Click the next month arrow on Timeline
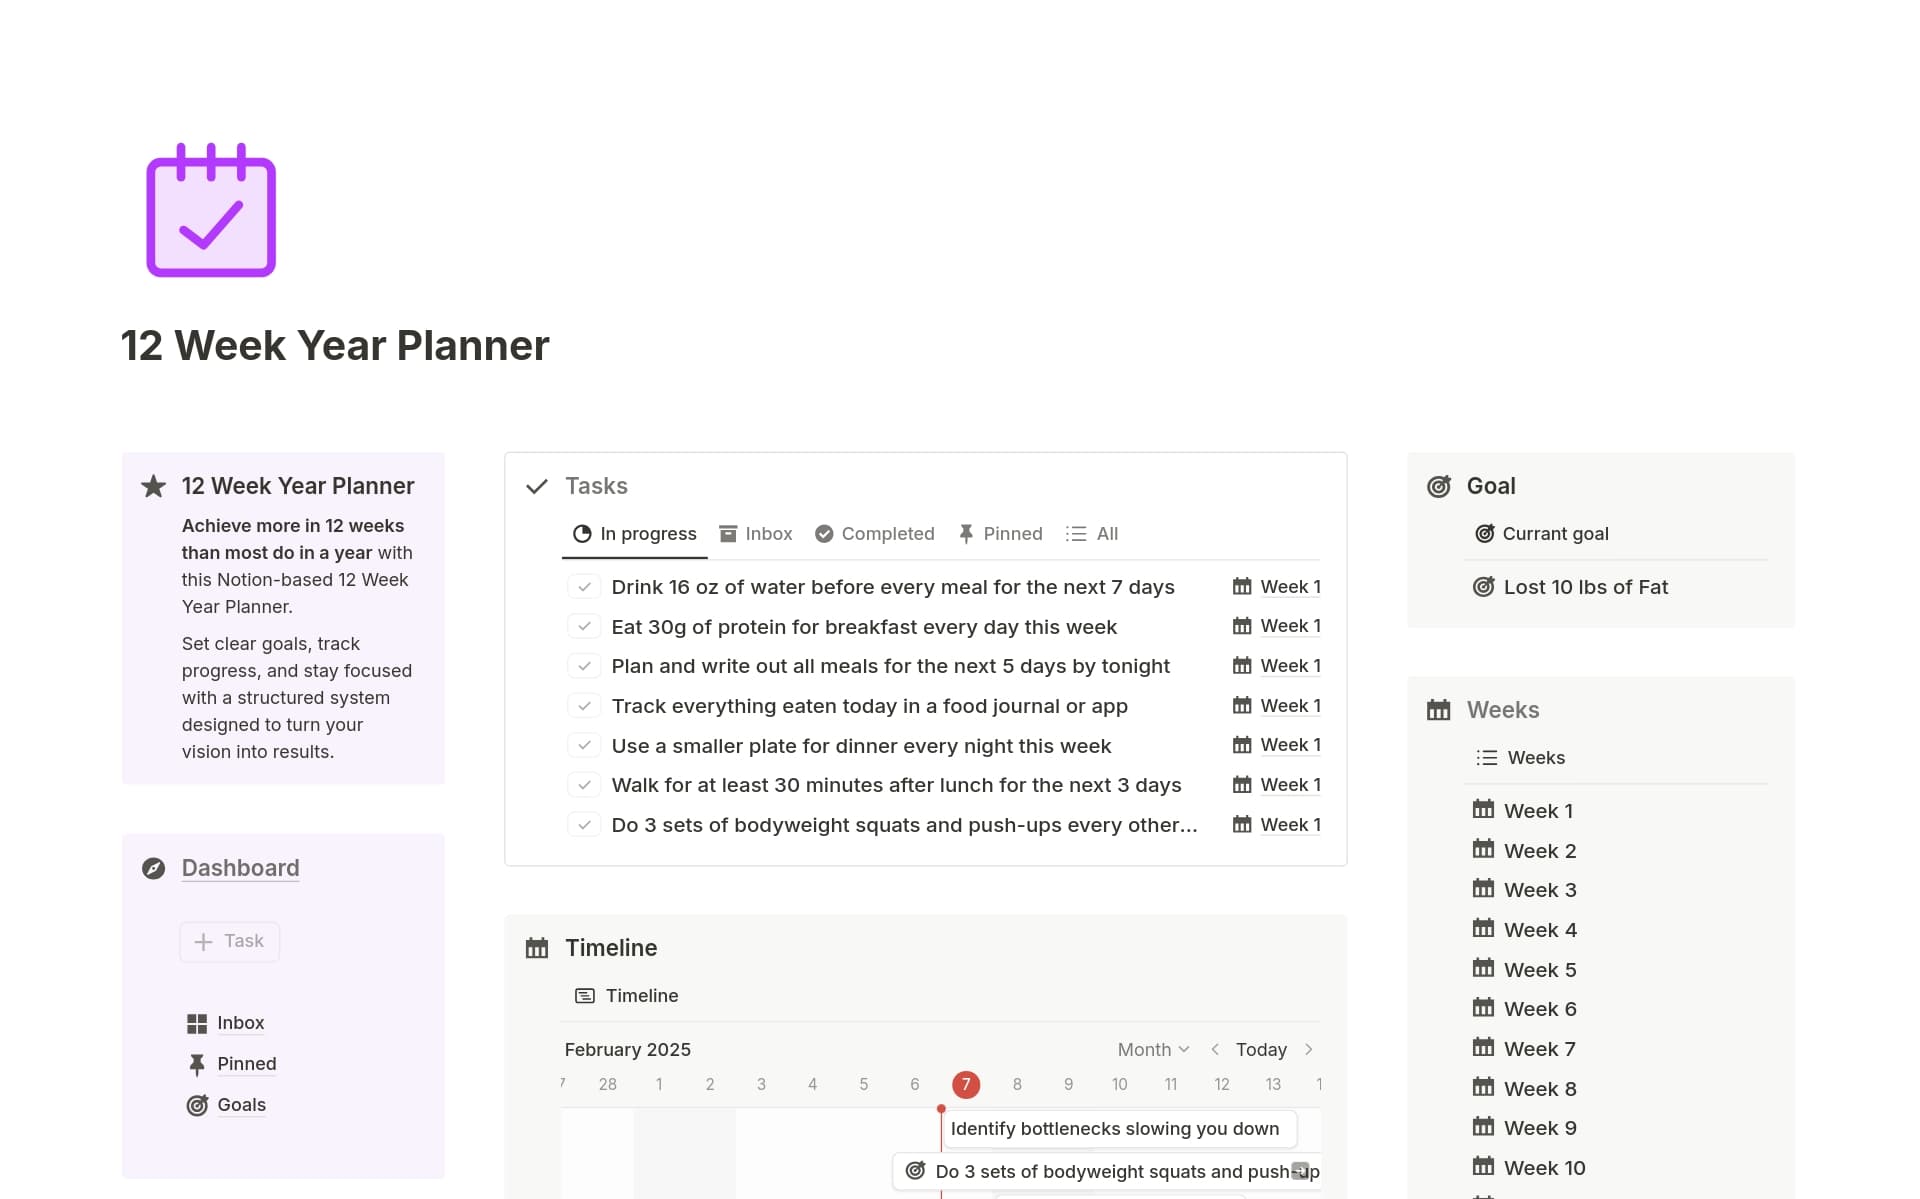The width and height of the screenshot is (1920, 1199). point(1309,1049)
